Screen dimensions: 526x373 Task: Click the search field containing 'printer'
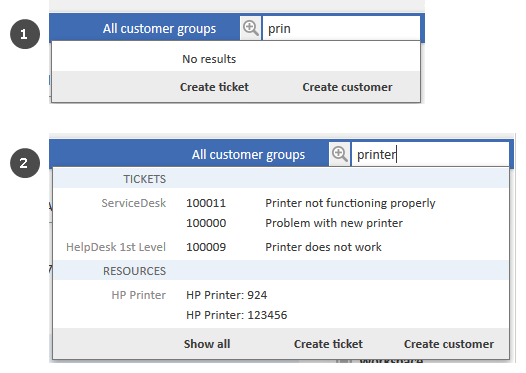(430, 154)
